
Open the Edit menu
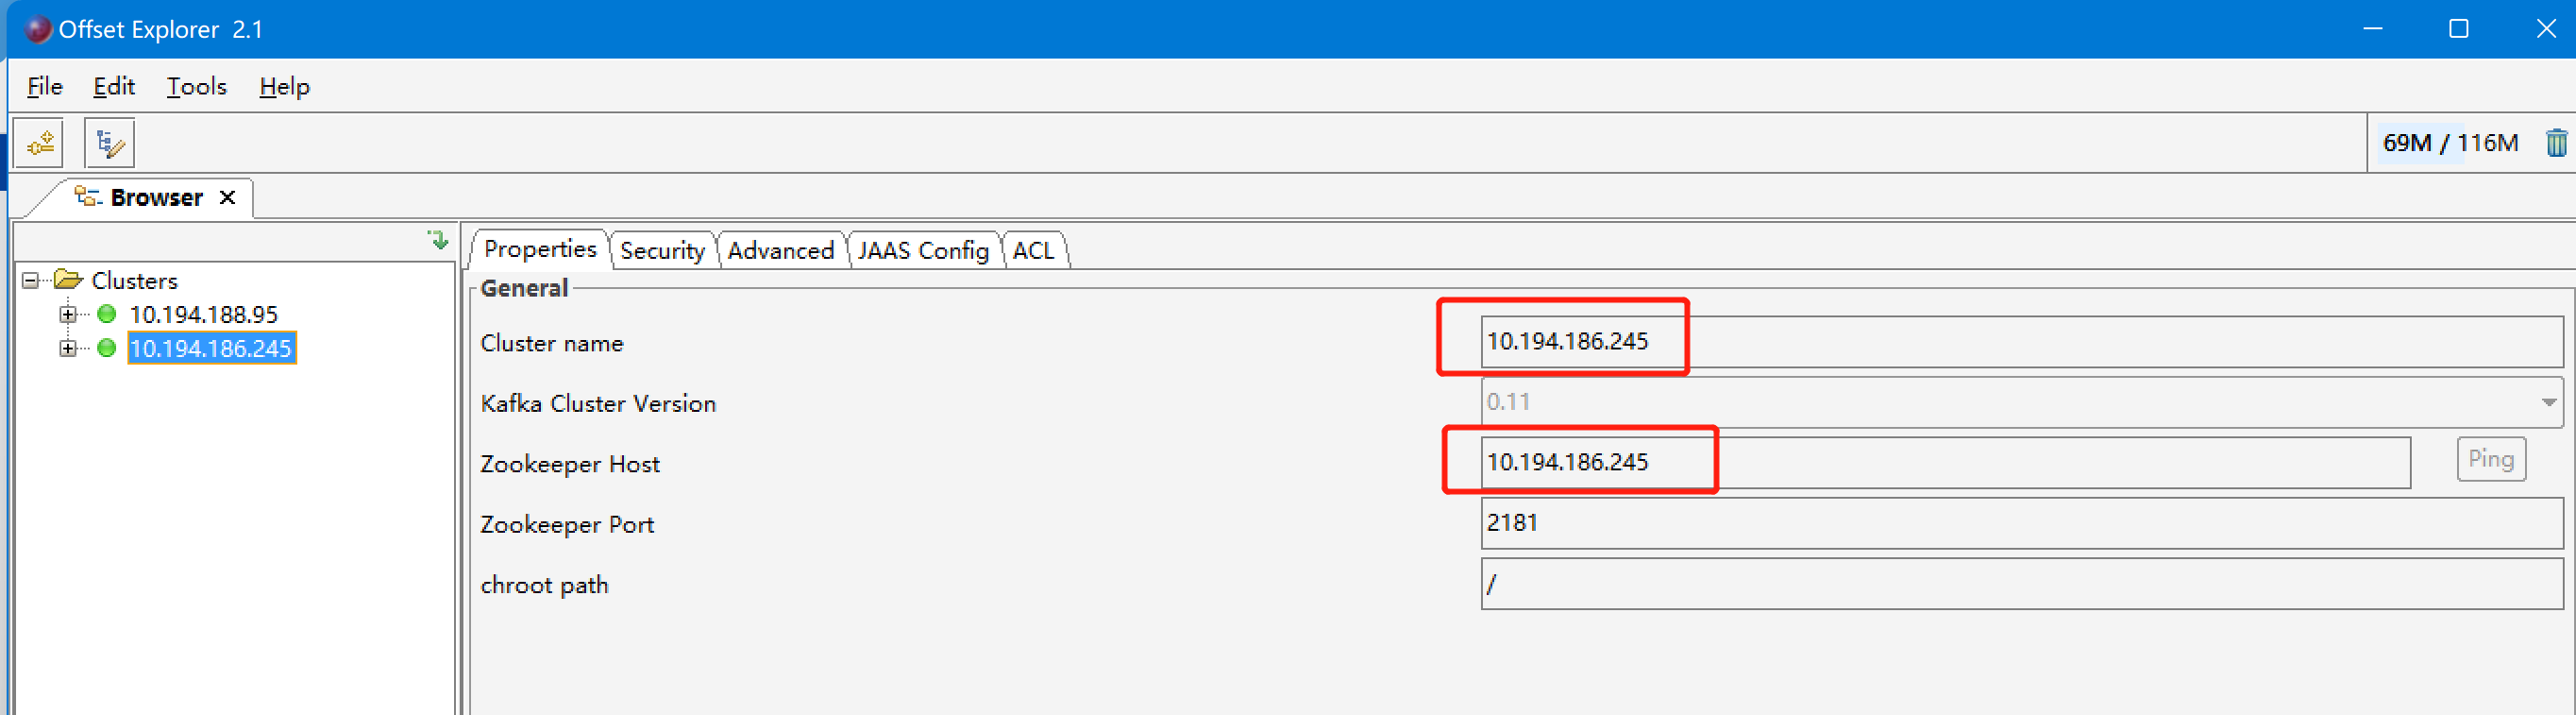click(x=114, y=87)
